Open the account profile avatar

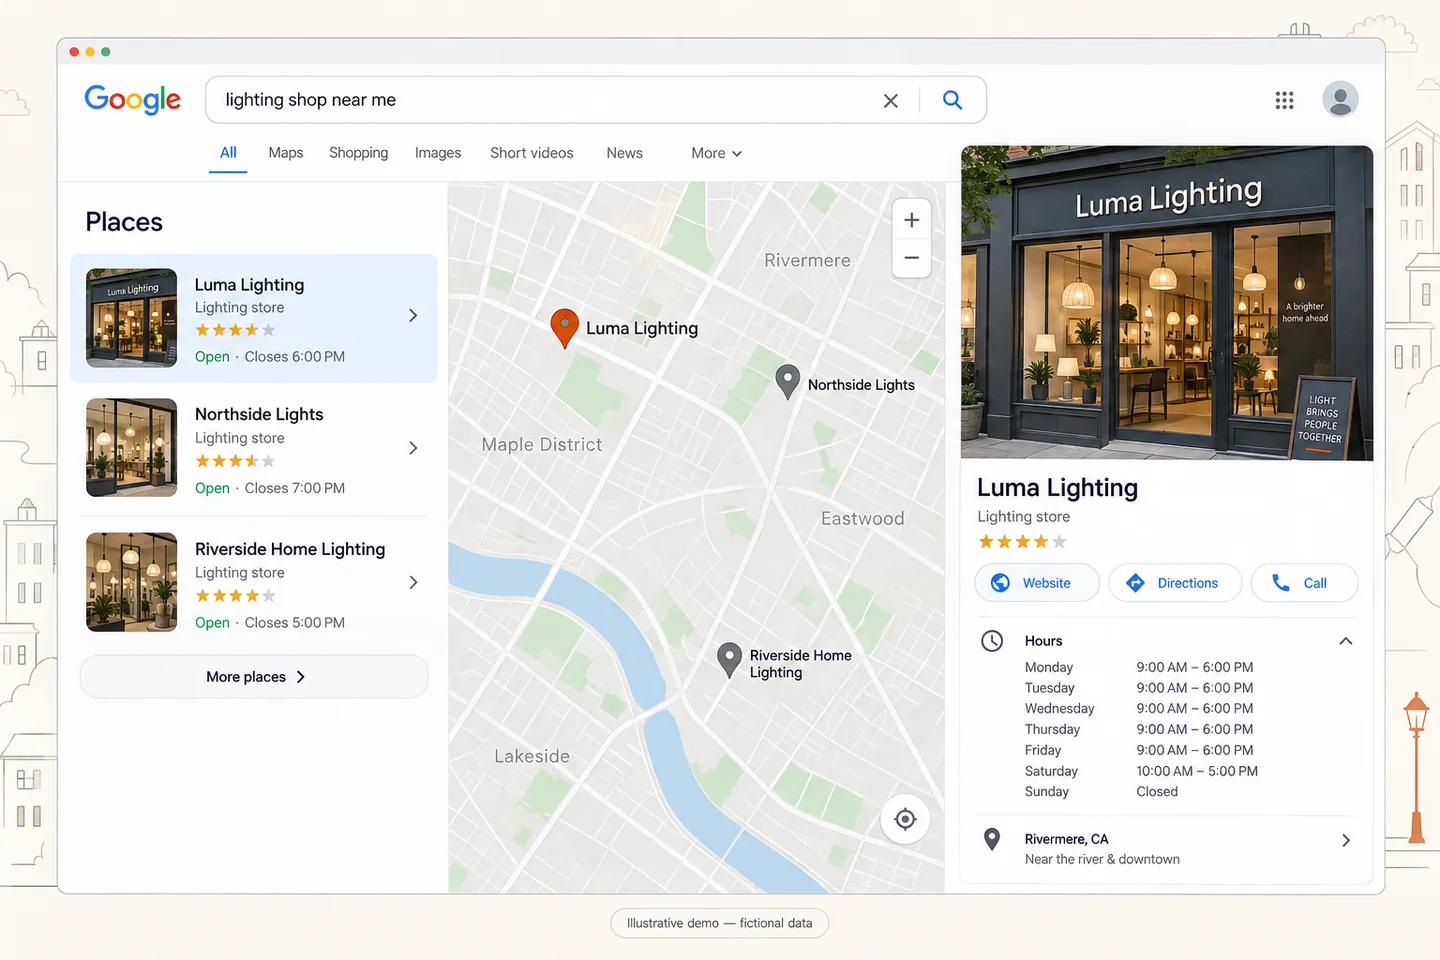tap(1340, 99)
